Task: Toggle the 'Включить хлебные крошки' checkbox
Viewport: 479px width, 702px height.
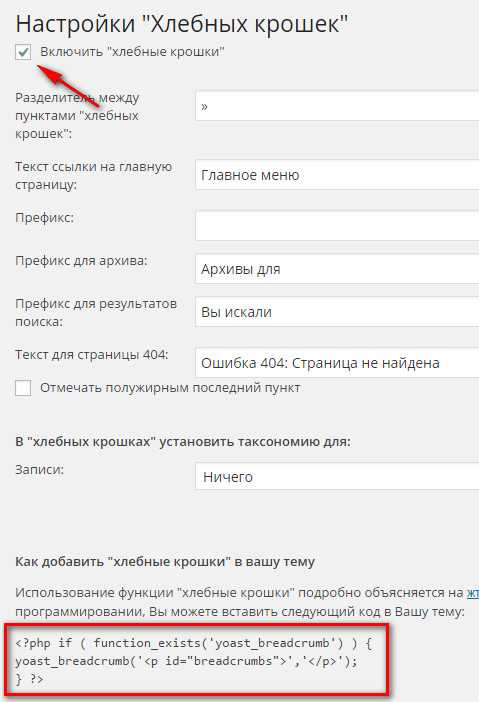Action: pos(23,52)
